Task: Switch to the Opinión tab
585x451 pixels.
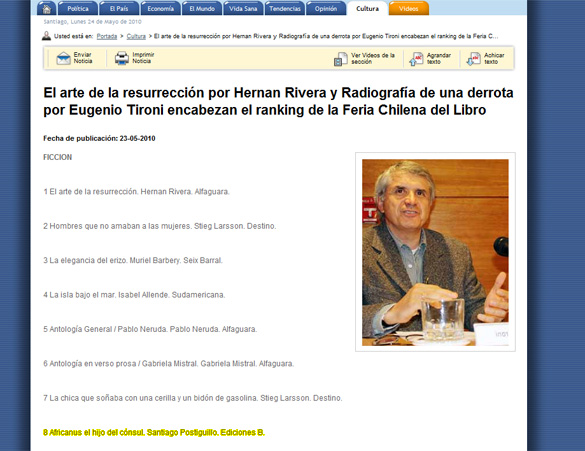Action: (x=326, y=8)
